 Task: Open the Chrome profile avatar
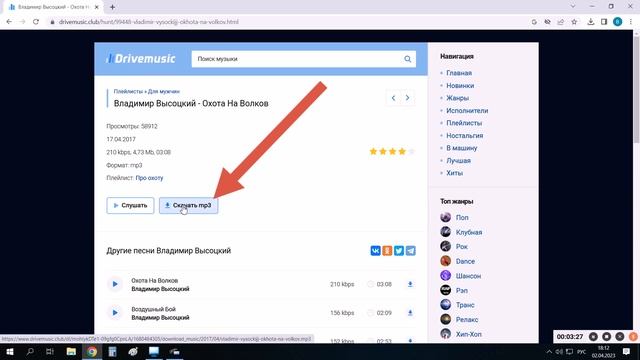tap(618, 22)
